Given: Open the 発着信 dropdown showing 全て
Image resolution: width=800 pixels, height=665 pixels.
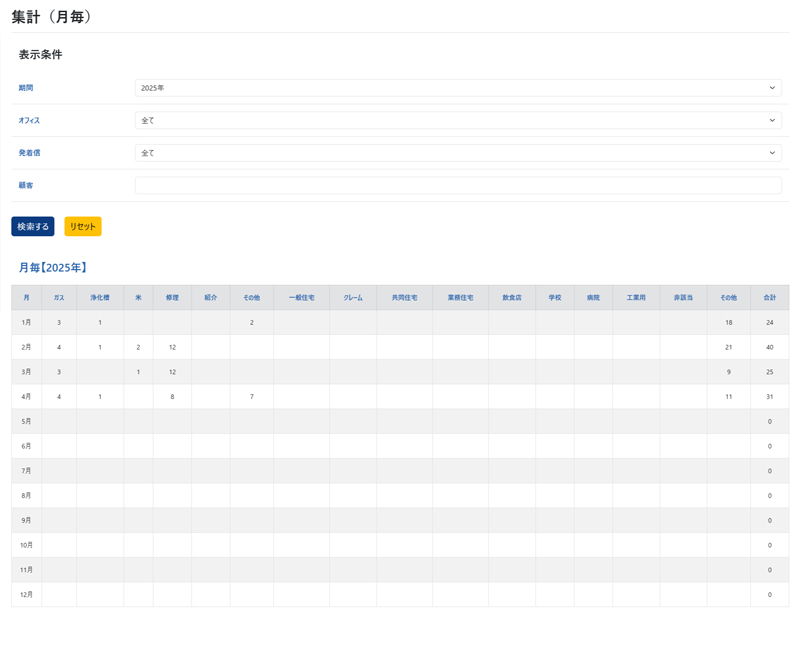Looking at the screenshot, I should (458, 153).
